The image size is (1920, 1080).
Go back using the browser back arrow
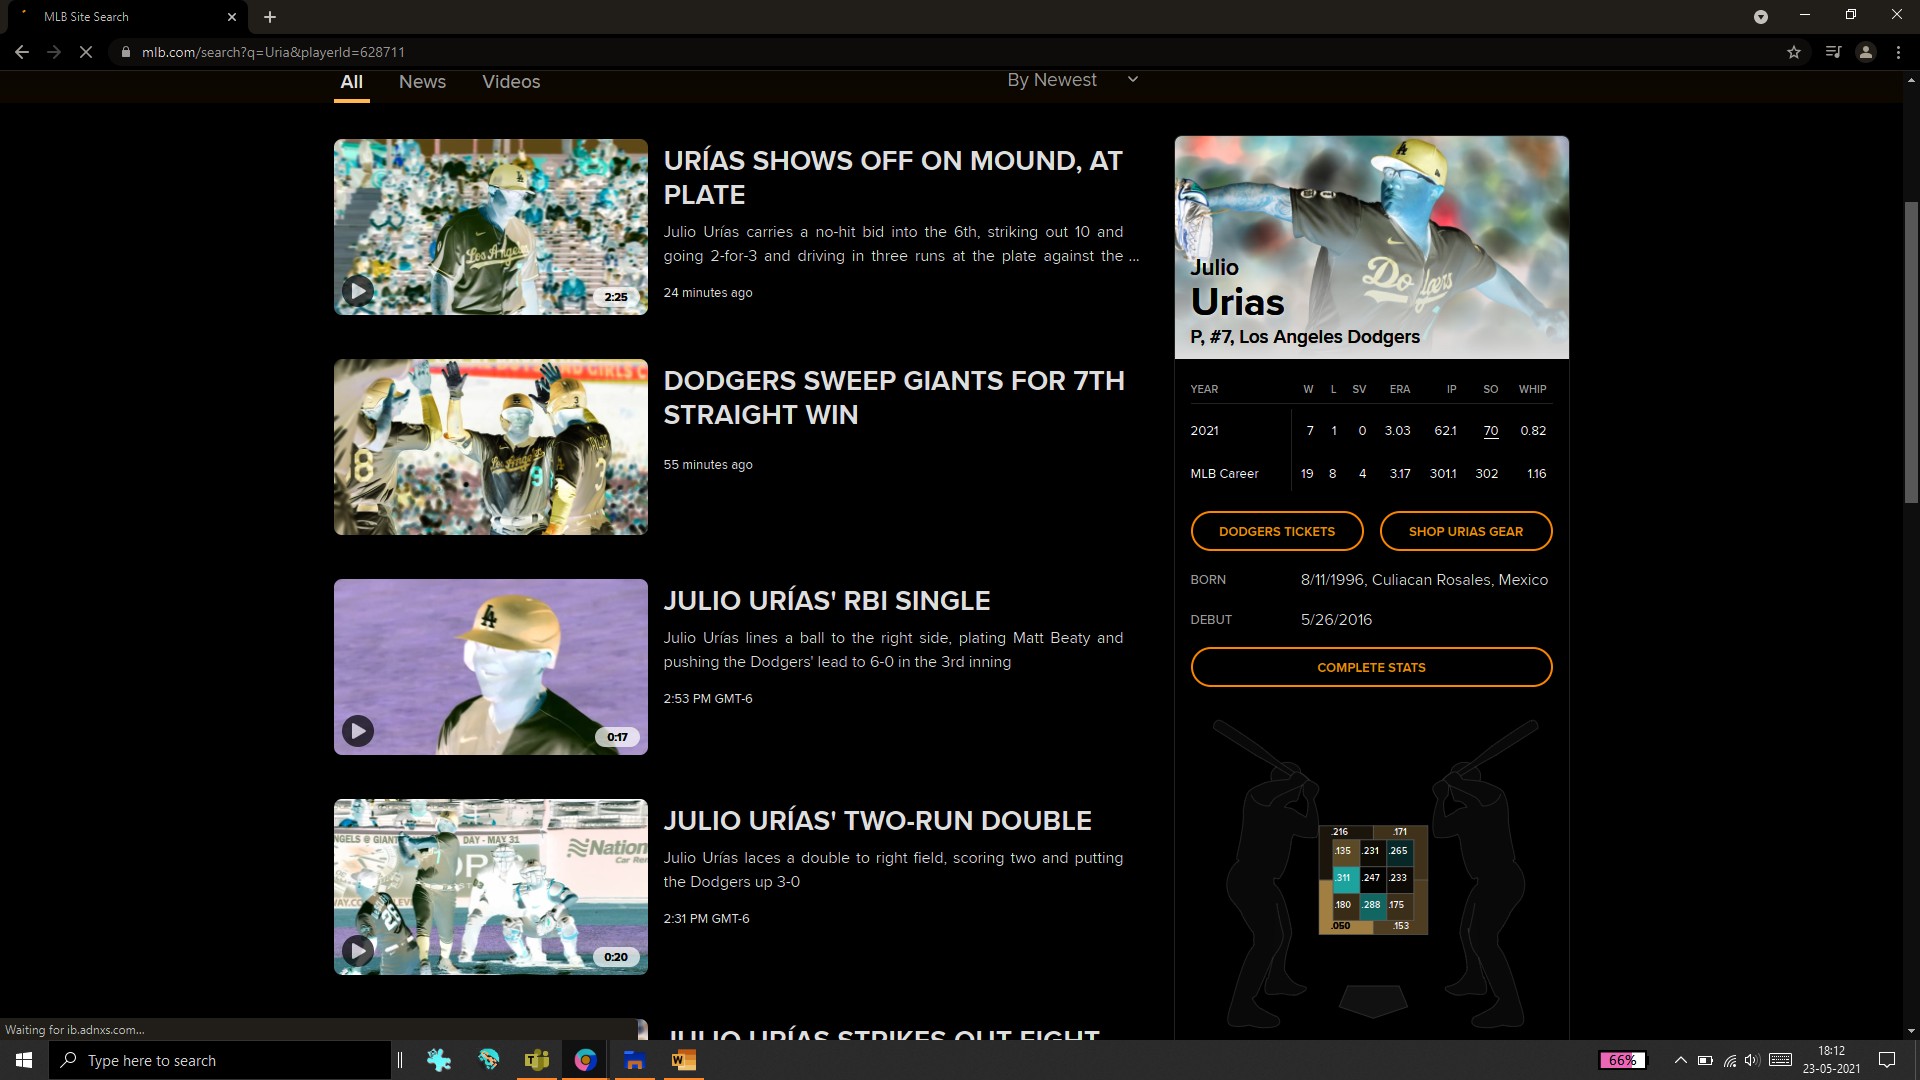[x=21, y=52]
